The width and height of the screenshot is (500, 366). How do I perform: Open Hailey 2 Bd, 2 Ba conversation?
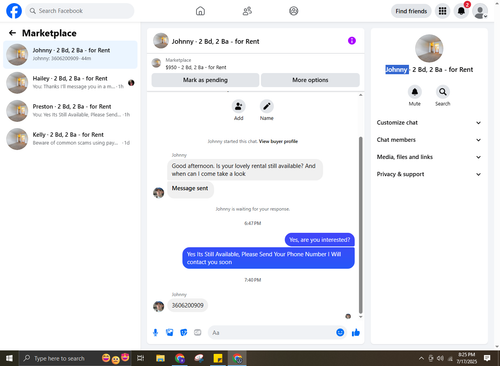(70, 83)
